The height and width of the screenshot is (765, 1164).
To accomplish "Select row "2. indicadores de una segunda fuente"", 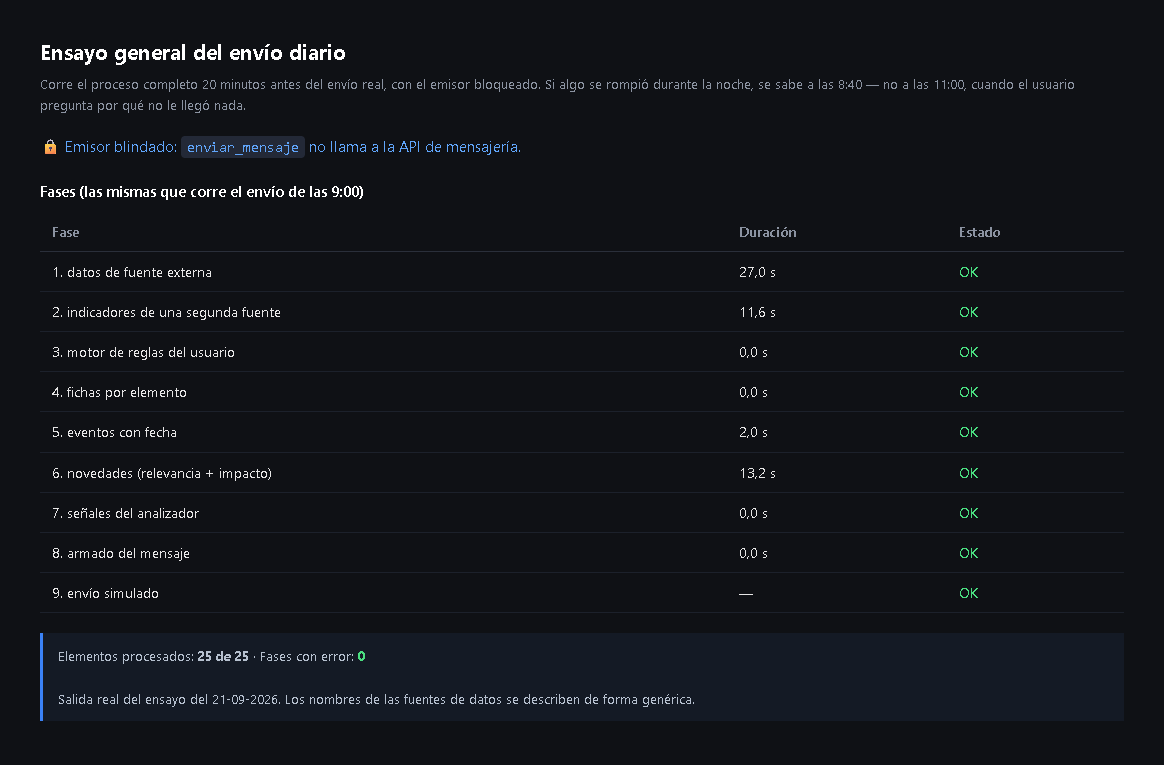I will pyautogui.click(x=582, y=312).
